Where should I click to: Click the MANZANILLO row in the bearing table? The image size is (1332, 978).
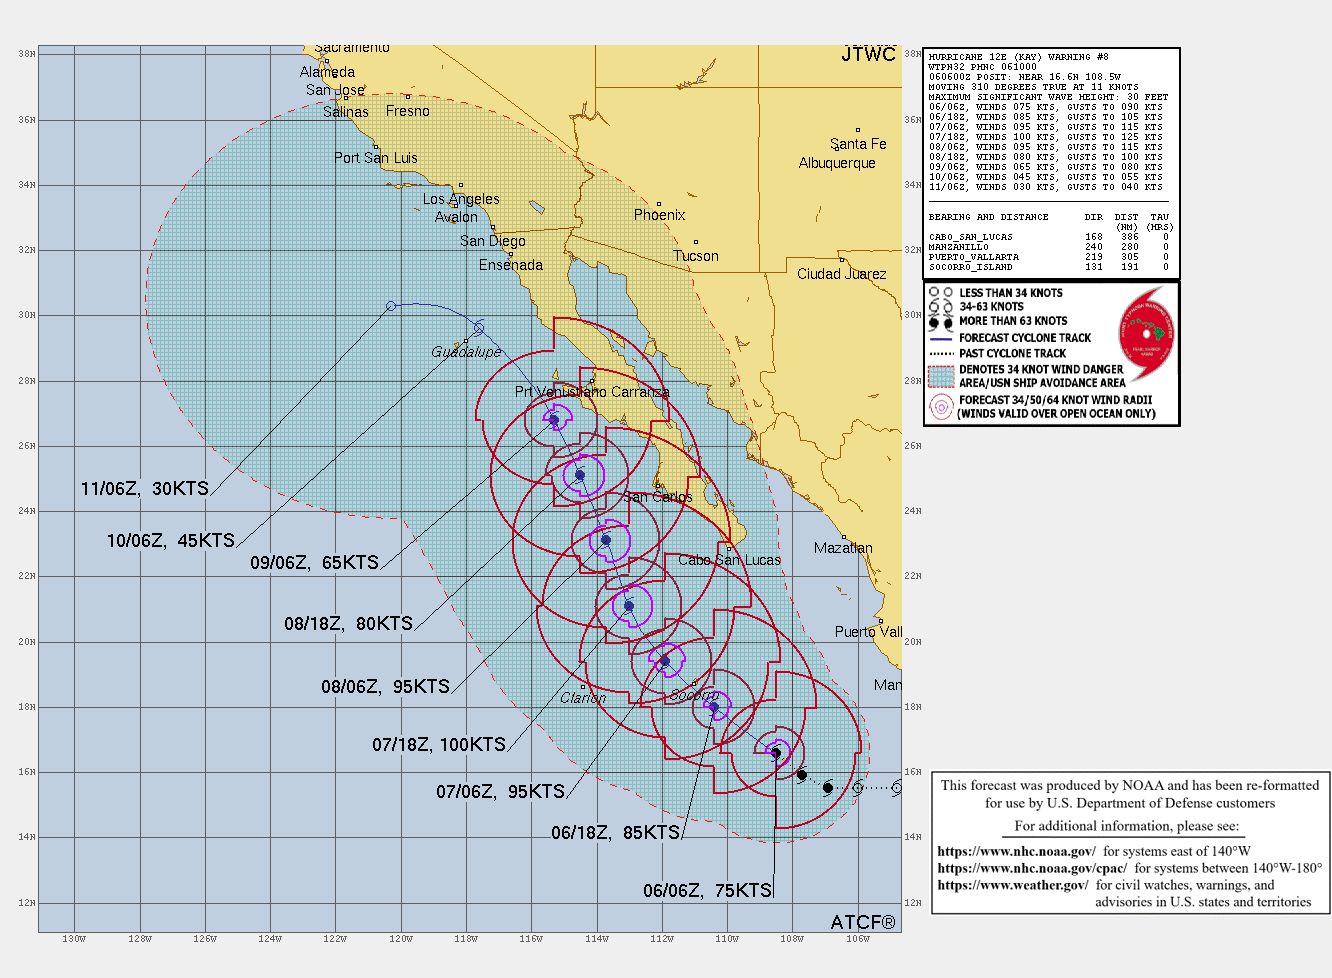[x=1048, y=247]
